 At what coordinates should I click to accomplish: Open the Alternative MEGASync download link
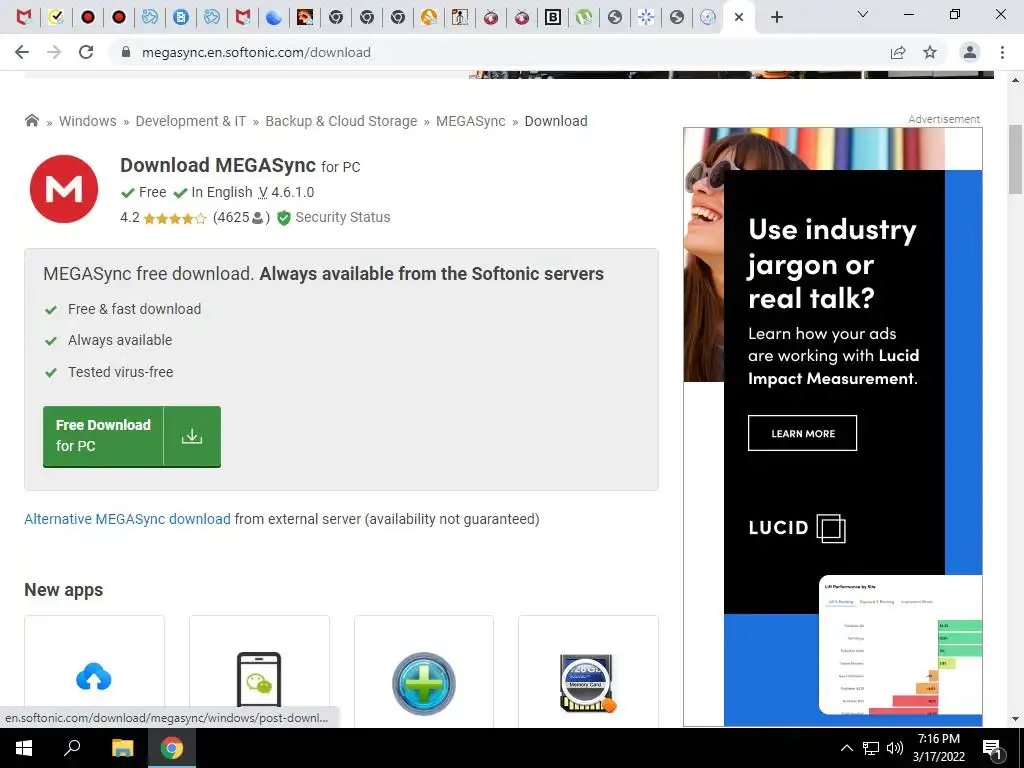pyautogui.click(x=127, y=519)
